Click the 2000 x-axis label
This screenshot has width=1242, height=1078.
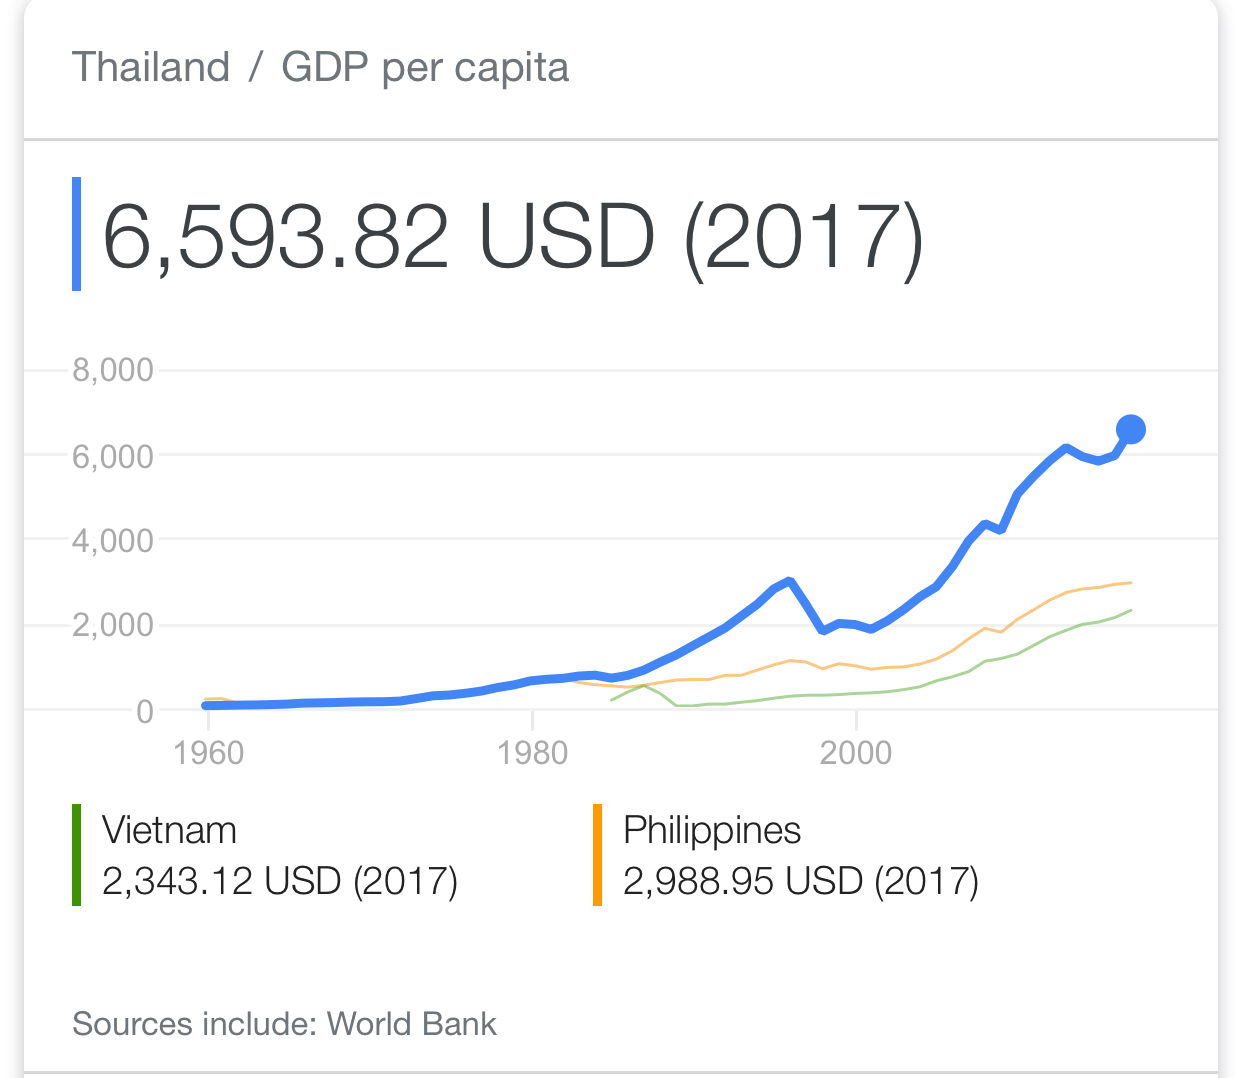click(856, 752)
